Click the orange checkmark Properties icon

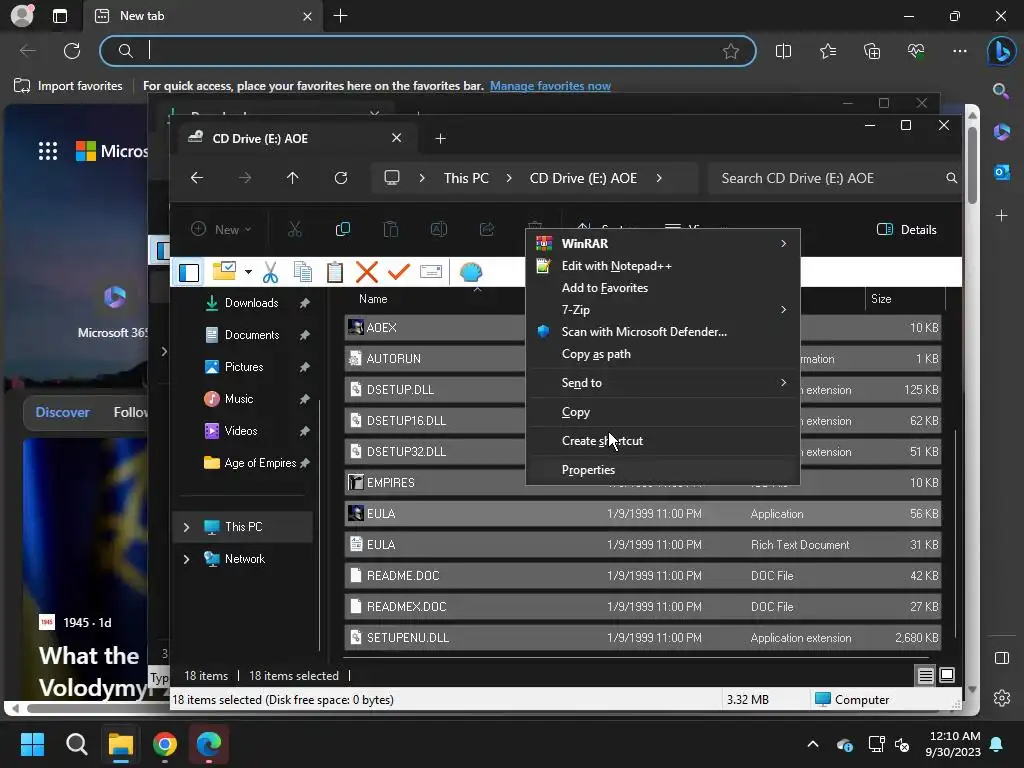[398, 272]
